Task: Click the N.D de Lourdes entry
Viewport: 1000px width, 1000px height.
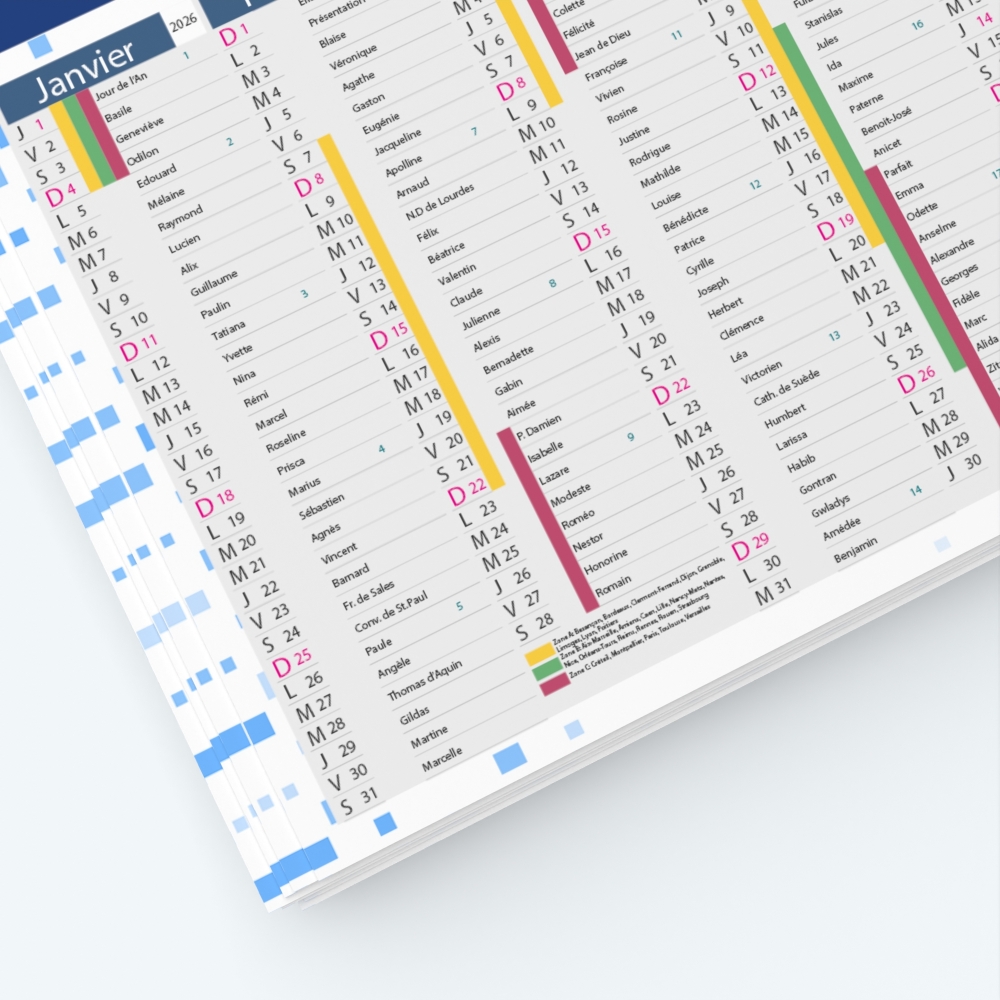Action: tap(440, 202)
